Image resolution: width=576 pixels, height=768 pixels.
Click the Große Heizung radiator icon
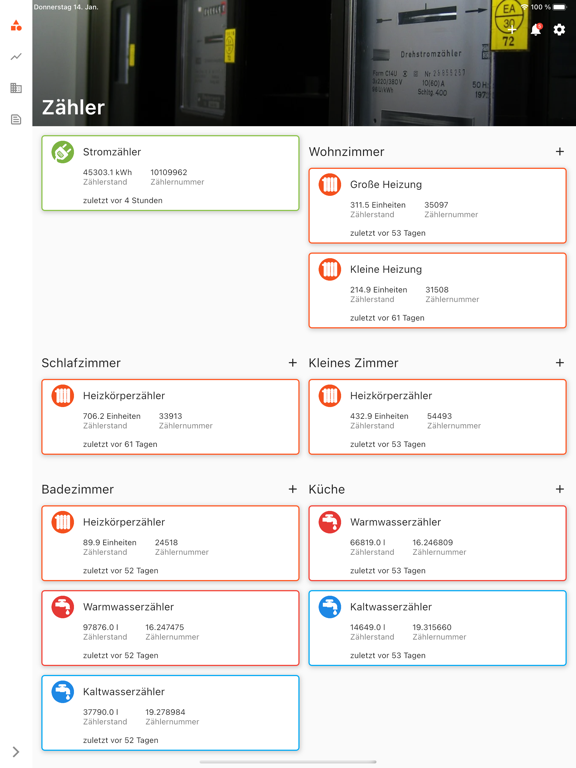pos(330,185)
